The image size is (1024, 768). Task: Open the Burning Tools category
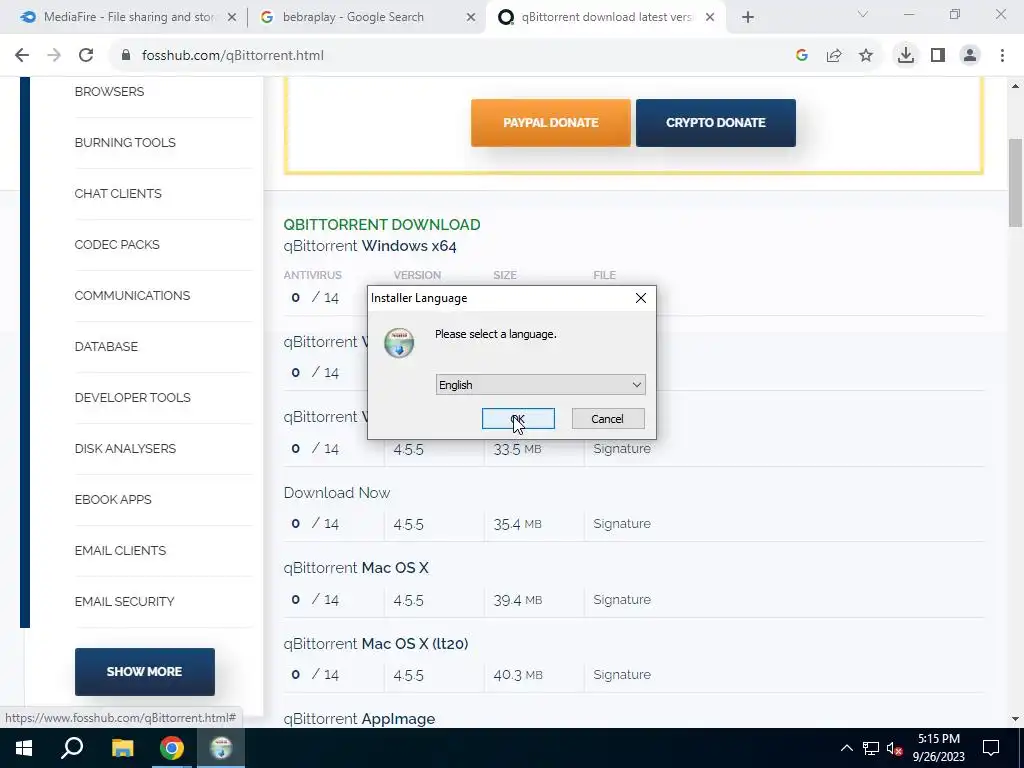coord(125,142)
